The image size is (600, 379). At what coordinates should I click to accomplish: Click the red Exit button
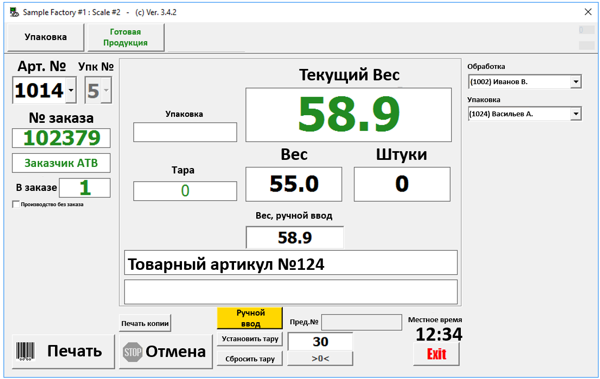click(x=436, y=354)
